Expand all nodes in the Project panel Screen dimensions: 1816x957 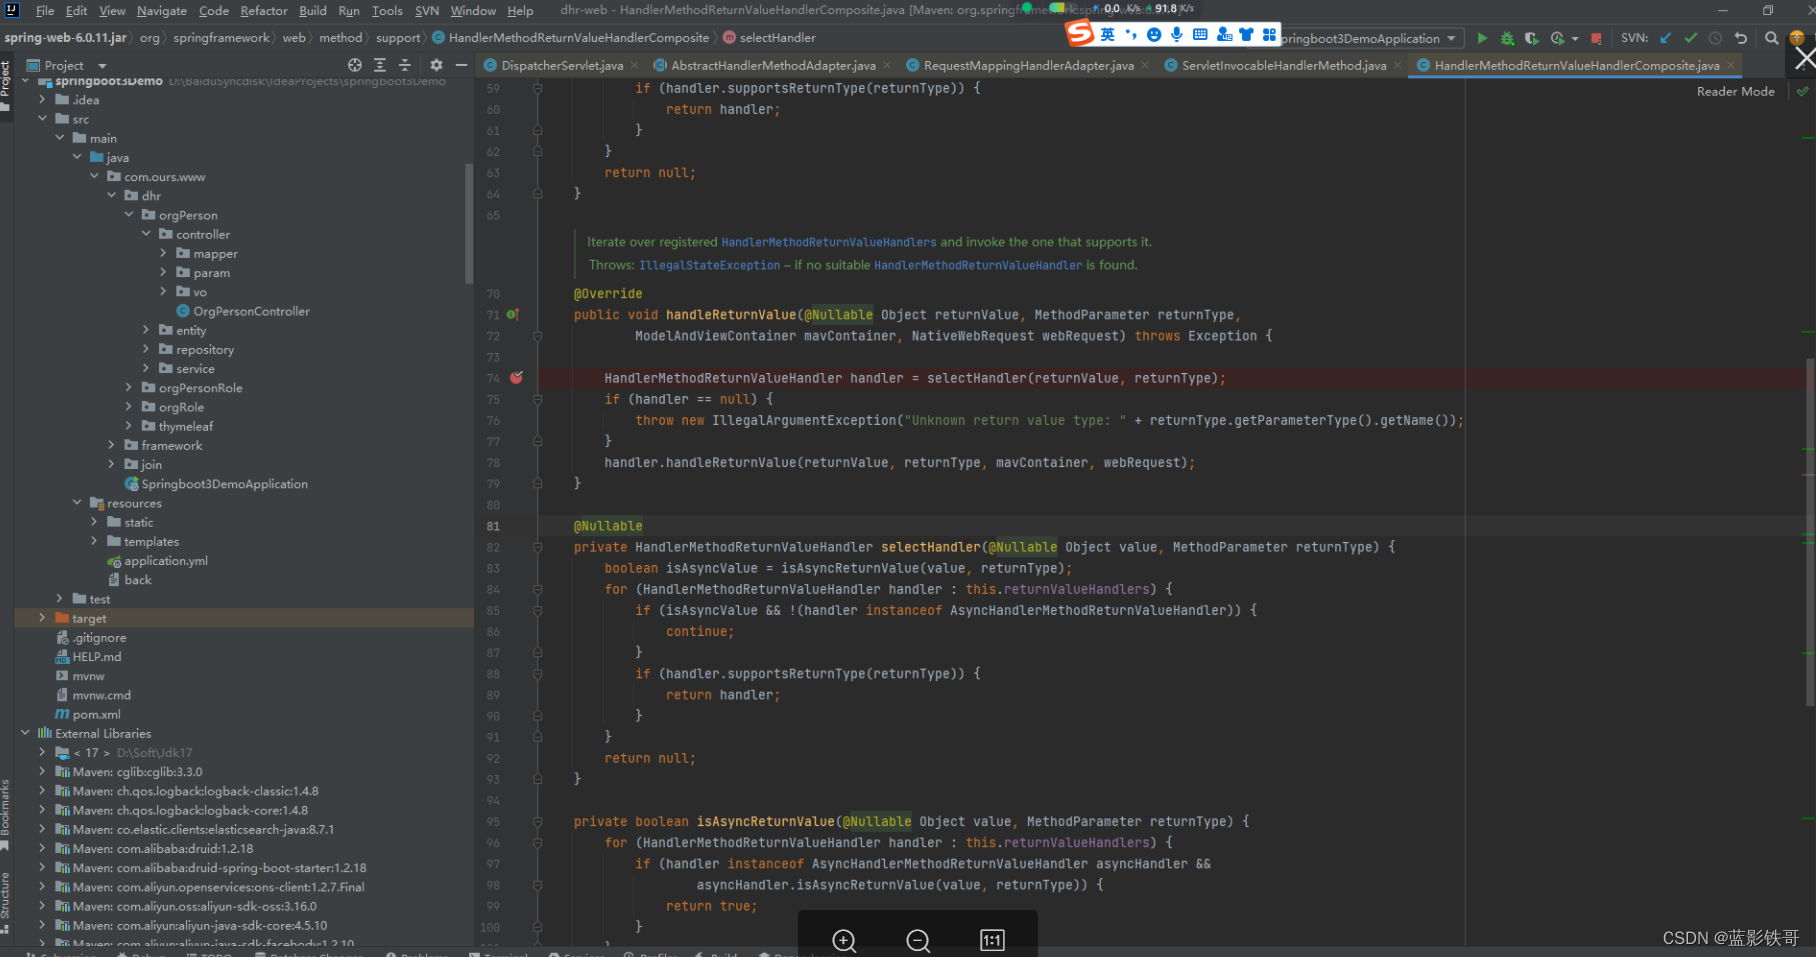pyautogui.click(x=380, y=65)
